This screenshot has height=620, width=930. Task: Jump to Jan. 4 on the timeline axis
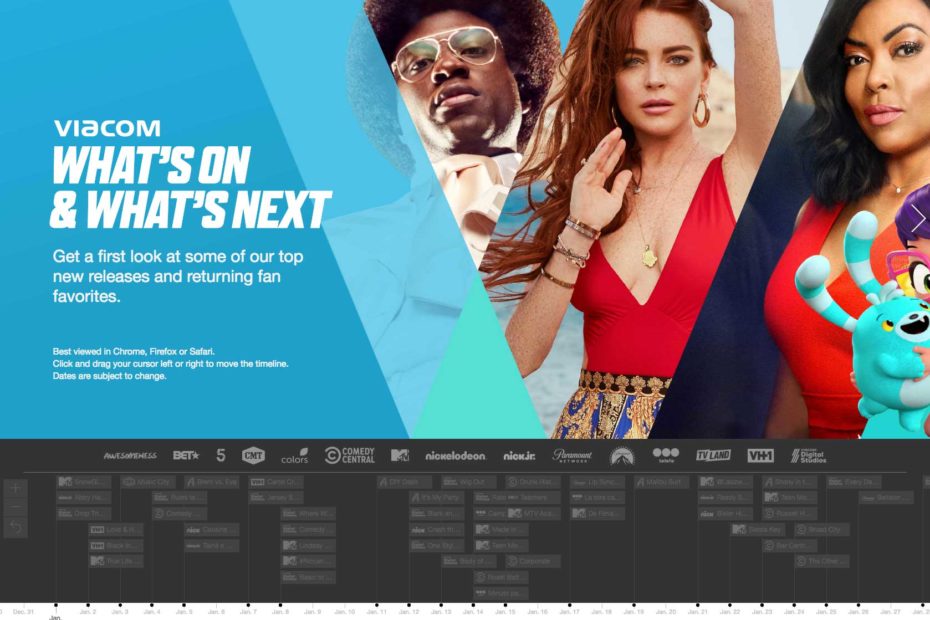[152, 611]
